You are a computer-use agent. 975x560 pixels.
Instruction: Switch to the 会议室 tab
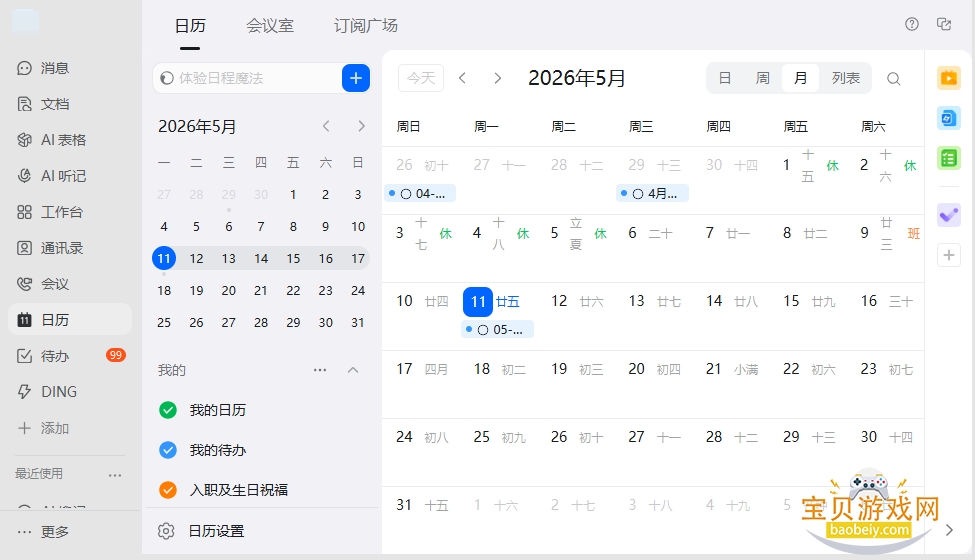tap(270, 25)
